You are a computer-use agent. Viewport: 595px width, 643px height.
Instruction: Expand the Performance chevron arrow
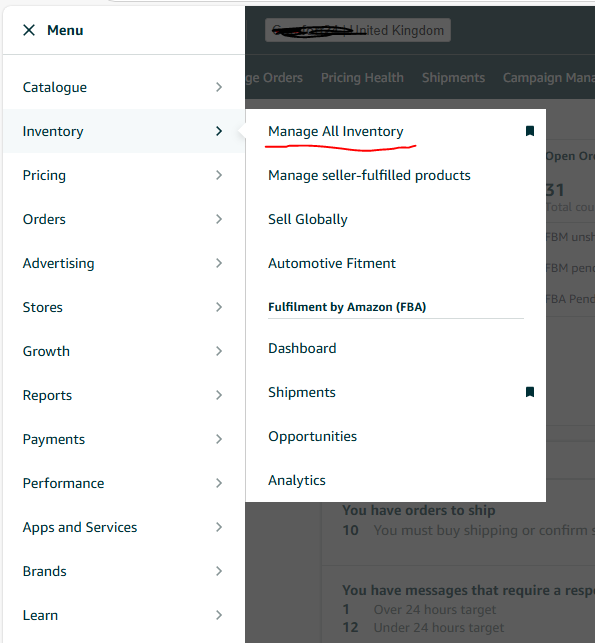click(x=219, y=483)
